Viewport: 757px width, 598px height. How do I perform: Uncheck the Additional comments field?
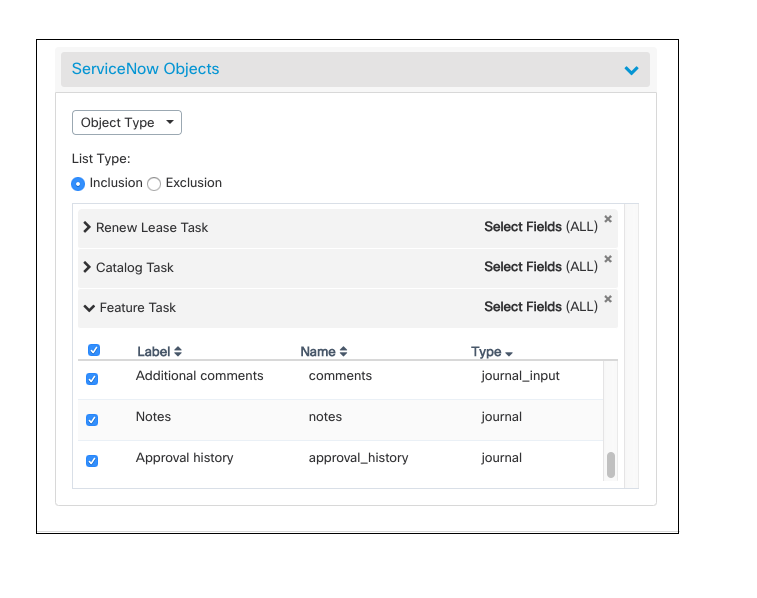(92, 379)
